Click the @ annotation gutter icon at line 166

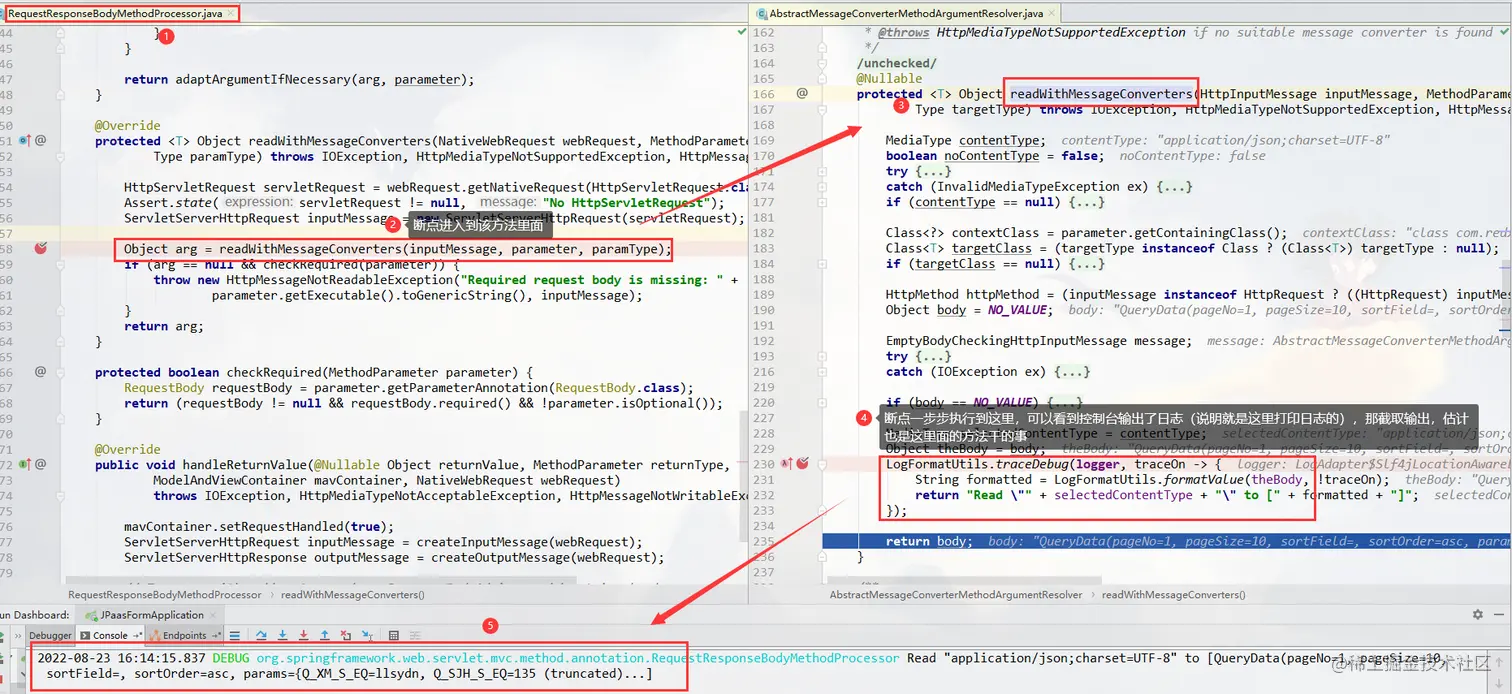(802, 93)
